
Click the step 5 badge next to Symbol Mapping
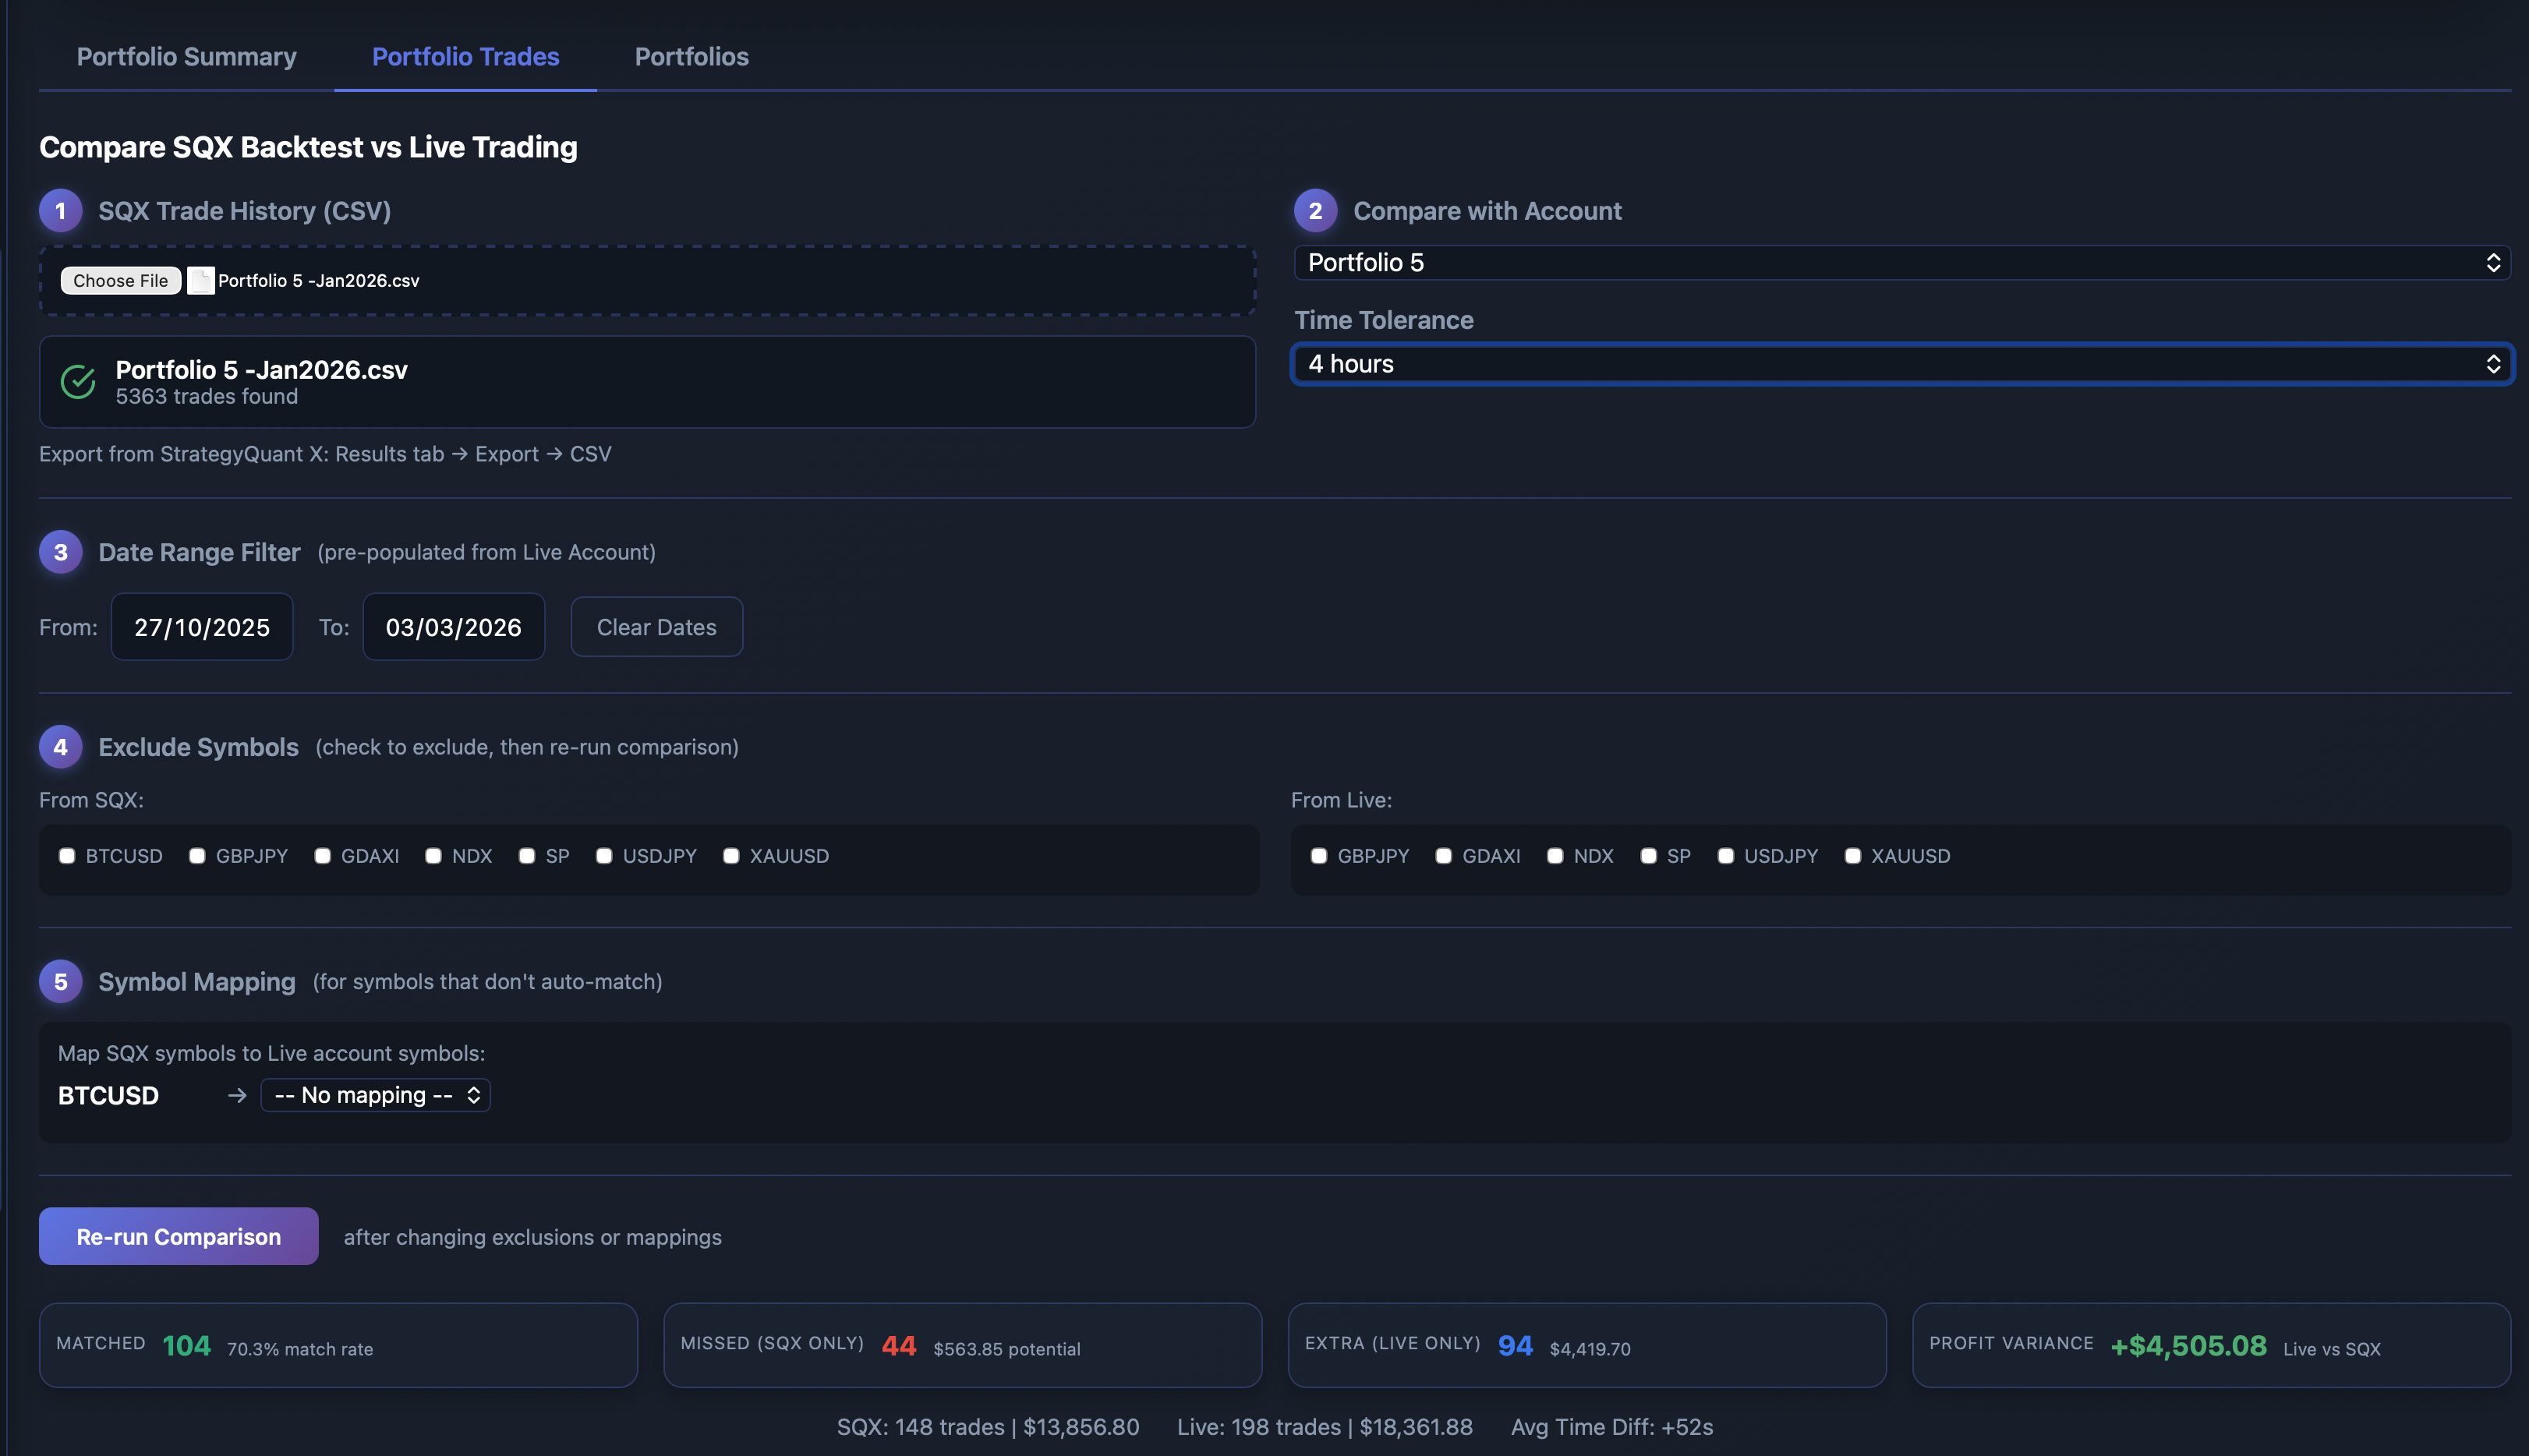point(60,981)
